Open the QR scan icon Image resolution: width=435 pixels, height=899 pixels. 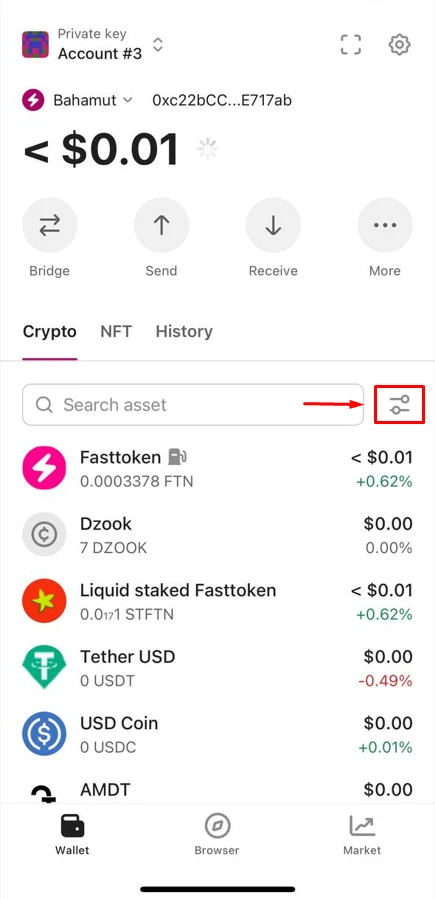point(351,45)
